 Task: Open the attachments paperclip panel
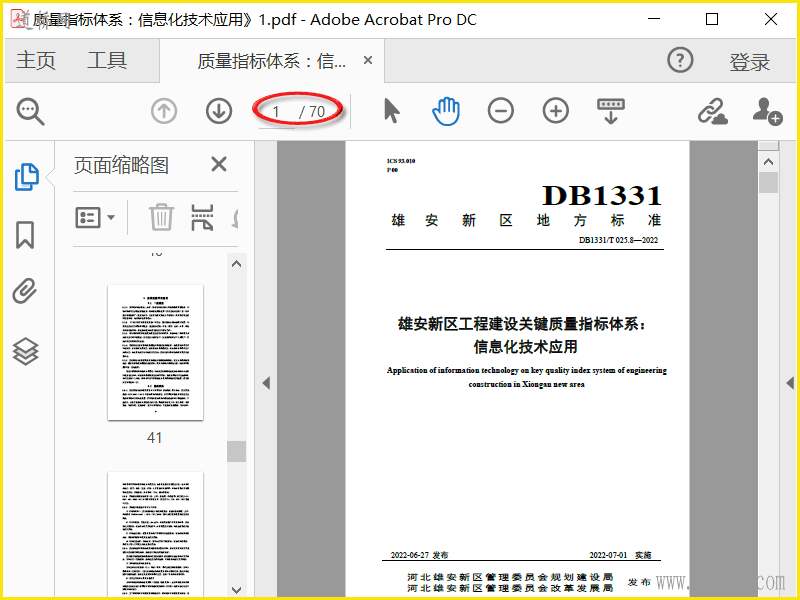pos(25,291)
